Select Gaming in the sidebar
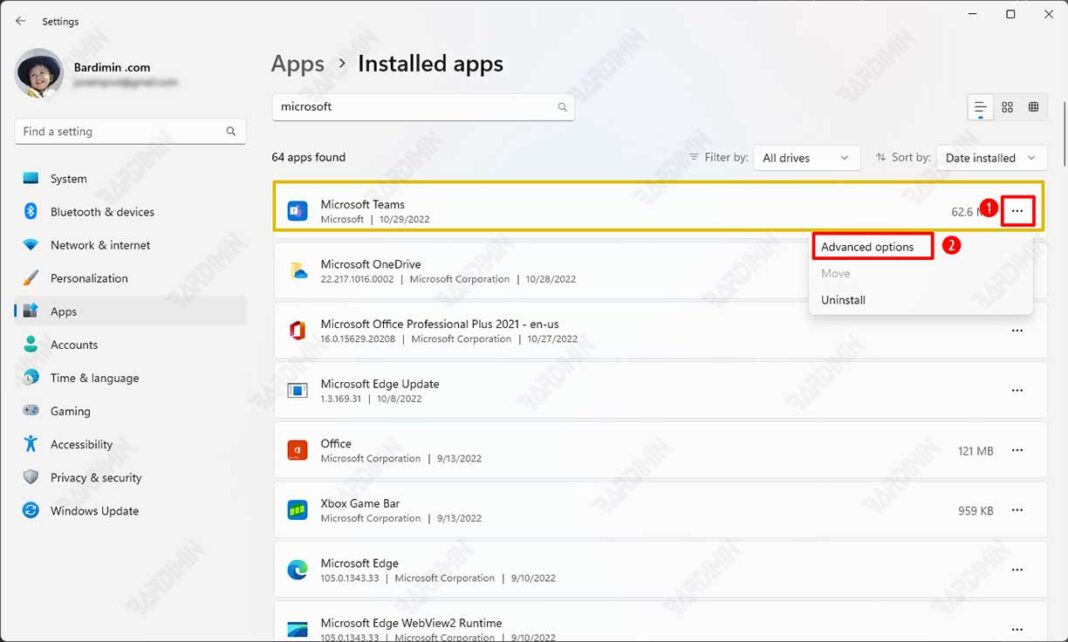The image size is (1068, 642). (68, 411)
